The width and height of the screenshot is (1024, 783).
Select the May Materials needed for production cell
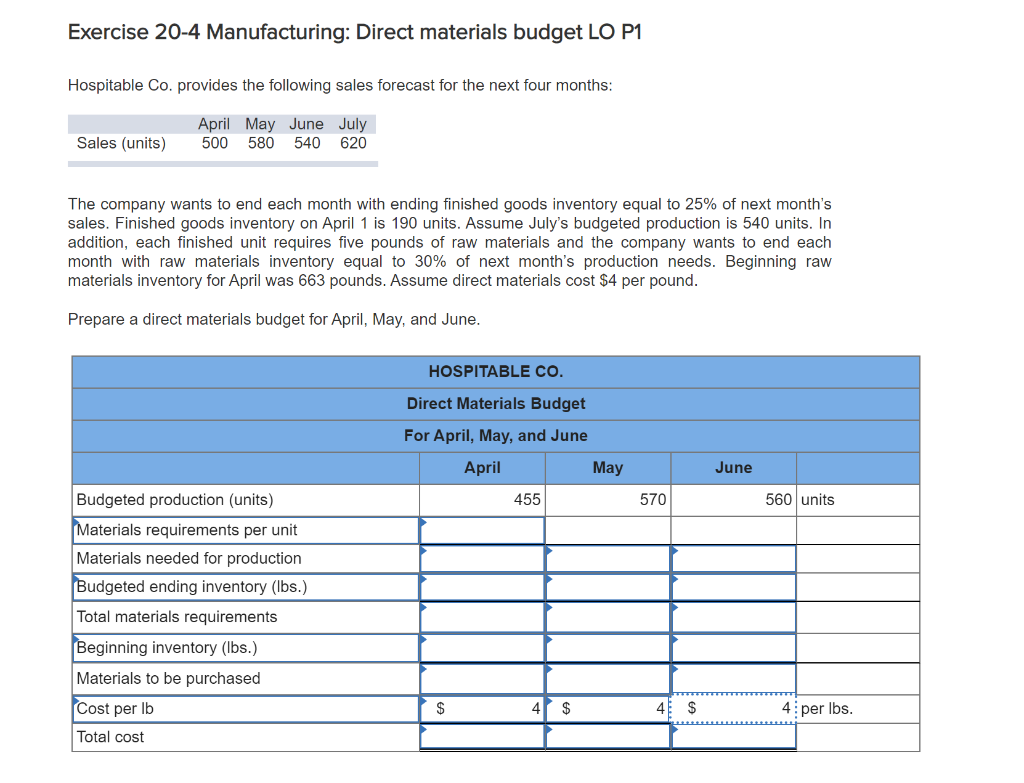pos(607,558)
